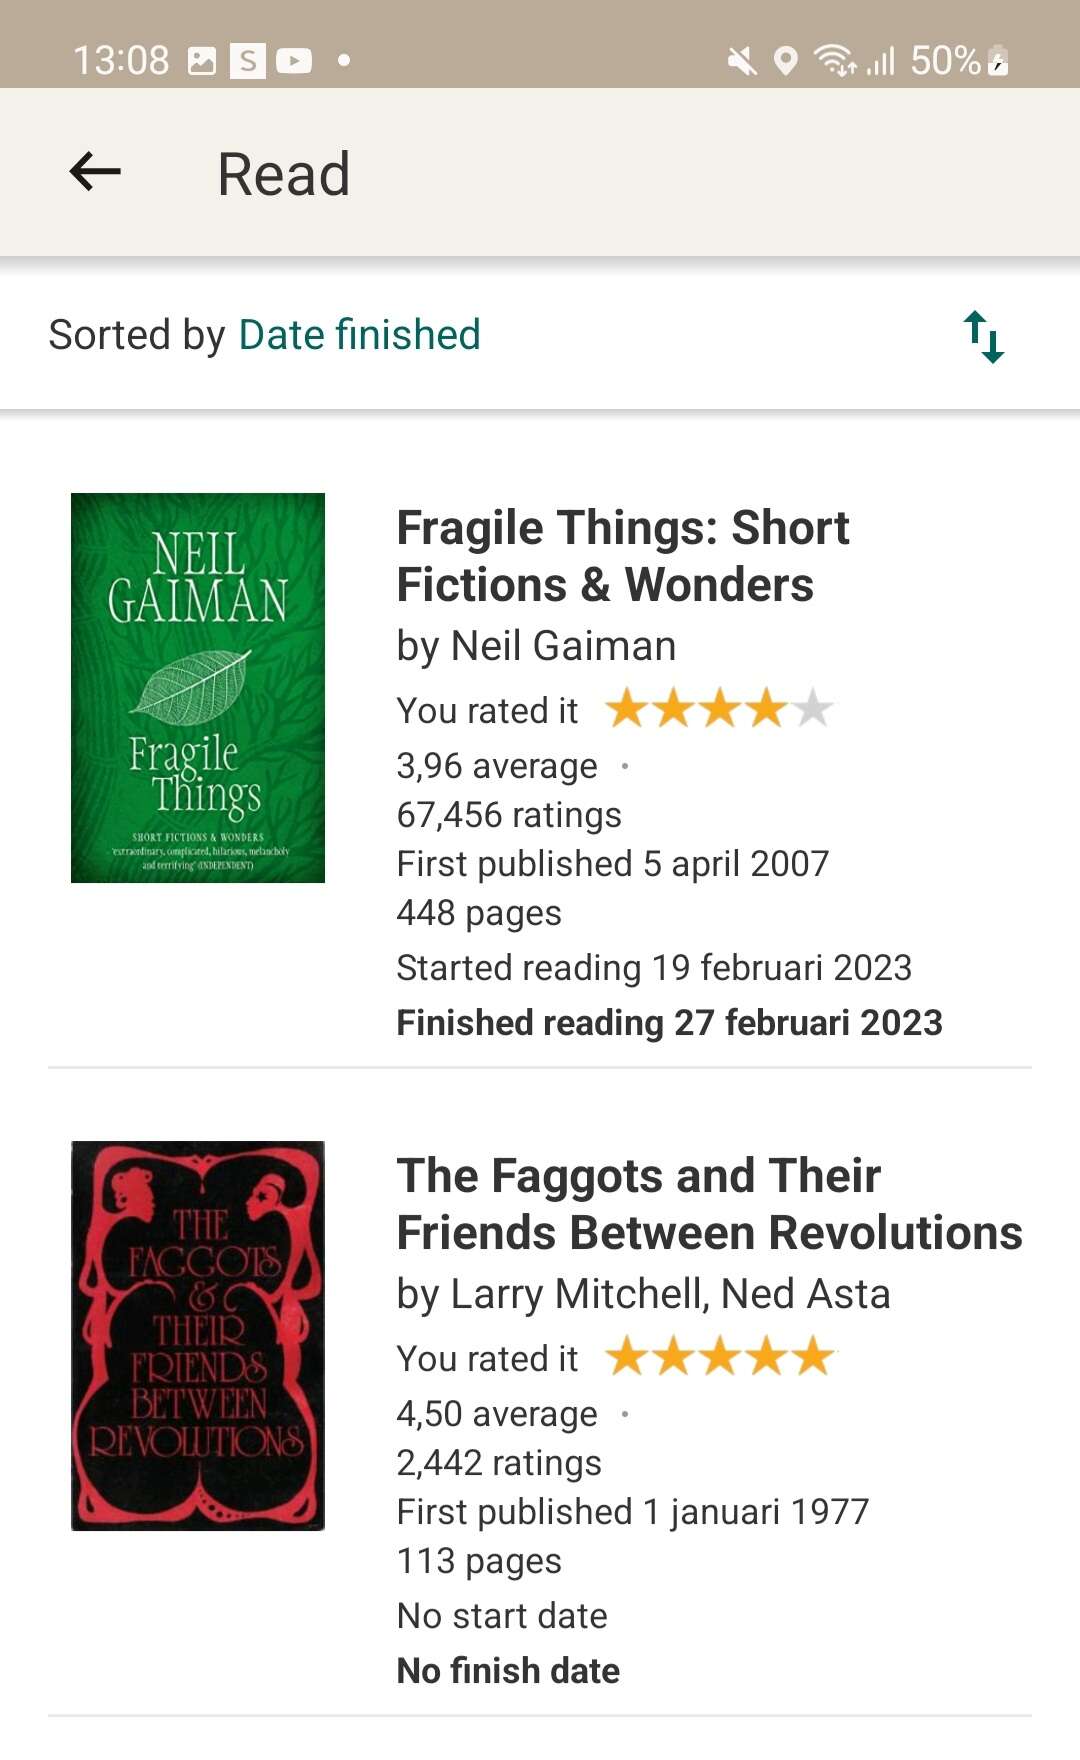Select Finished reading 27 februari 2023
The image size is (1080, 1760).
[x=669, y=1023]
